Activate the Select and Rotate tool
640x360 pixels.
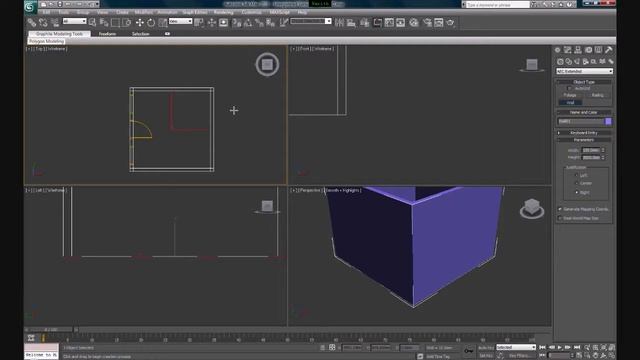(x=151, y=22)
